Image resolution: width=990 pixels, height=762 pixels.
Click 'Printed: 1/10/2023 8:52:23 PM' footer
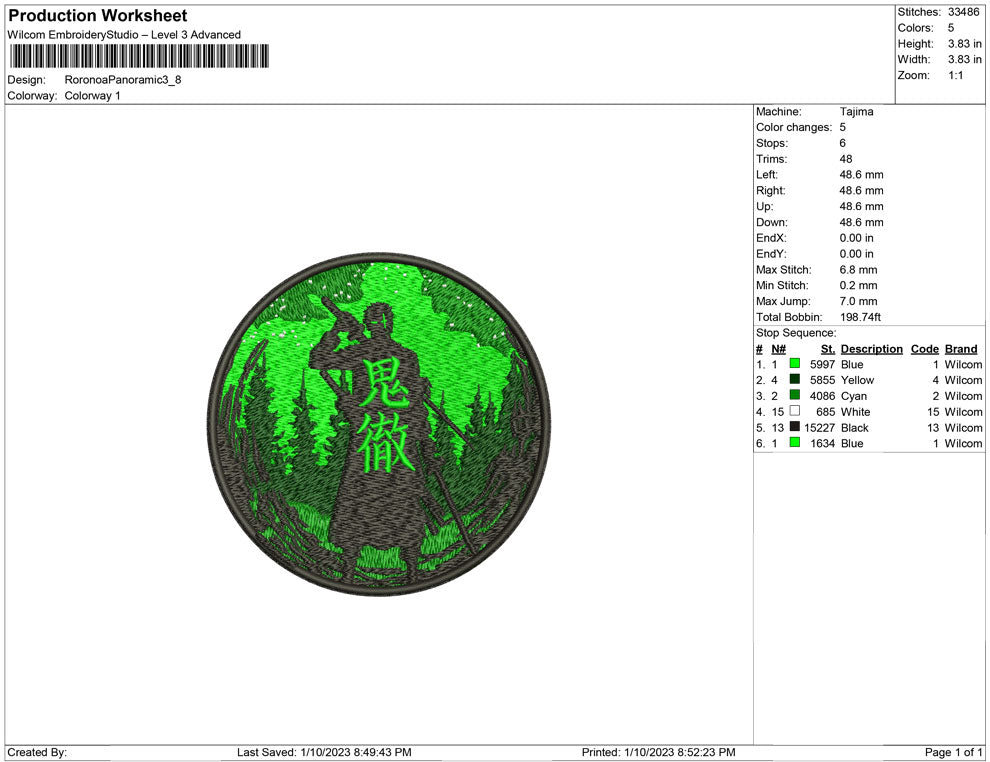click(659, 752)
